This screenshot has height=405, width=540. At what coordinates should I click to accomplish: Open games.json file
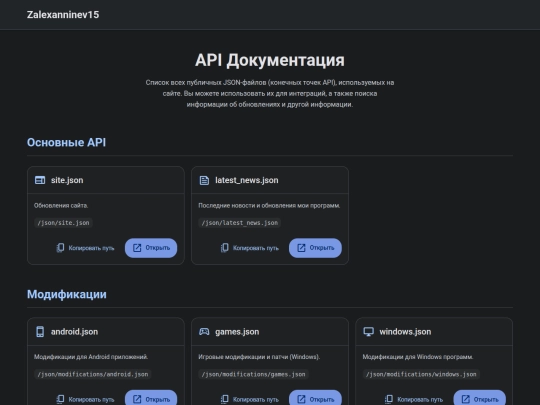pyautogui.click(x=315, y=398)
